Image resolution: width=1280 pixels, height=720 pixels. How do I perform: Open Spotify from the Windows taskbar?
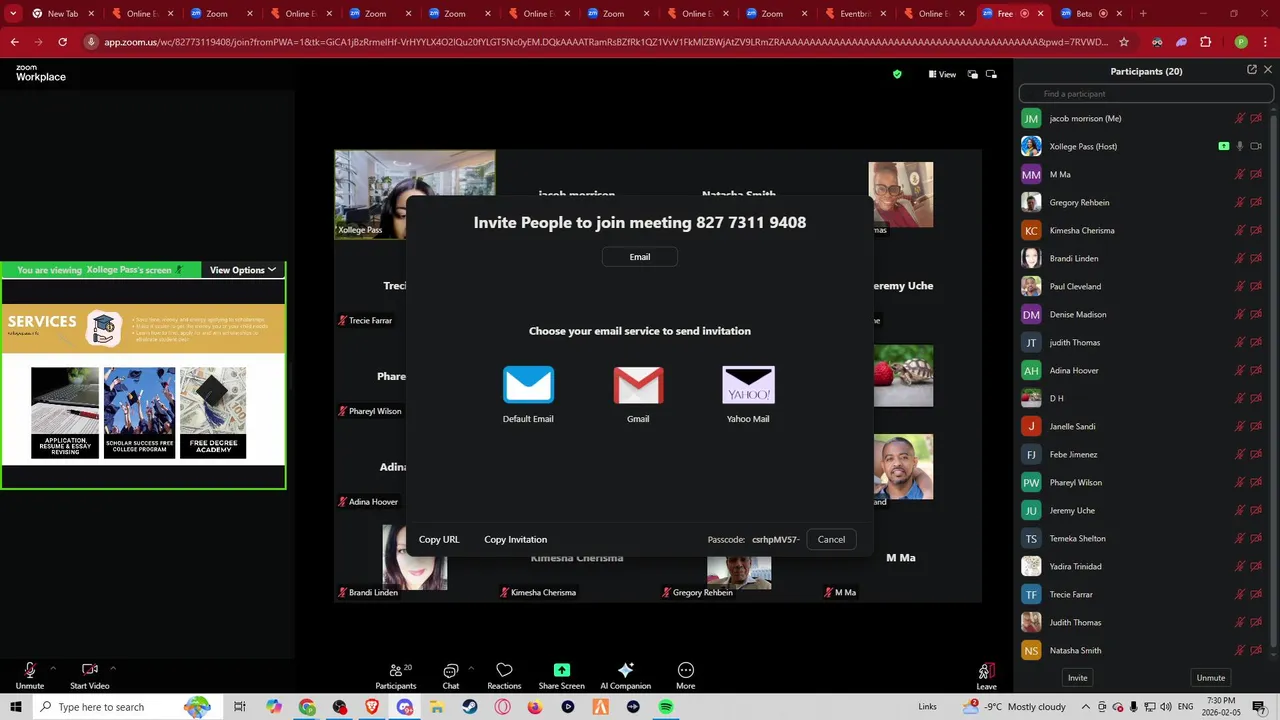[x=666, y=707]
